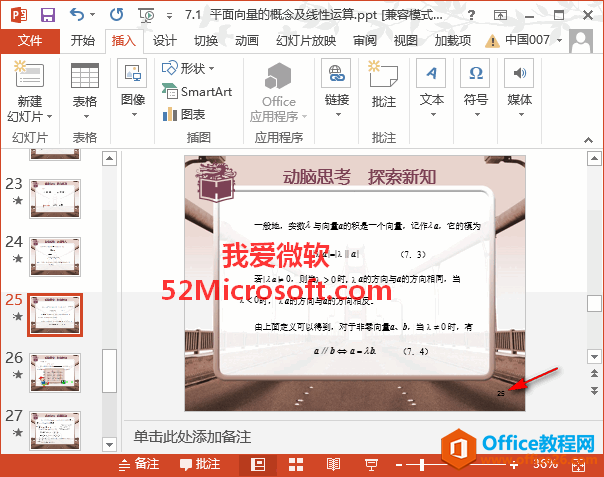Toggle the 备注 notes pane in status bar

click(x=139, y=464)
